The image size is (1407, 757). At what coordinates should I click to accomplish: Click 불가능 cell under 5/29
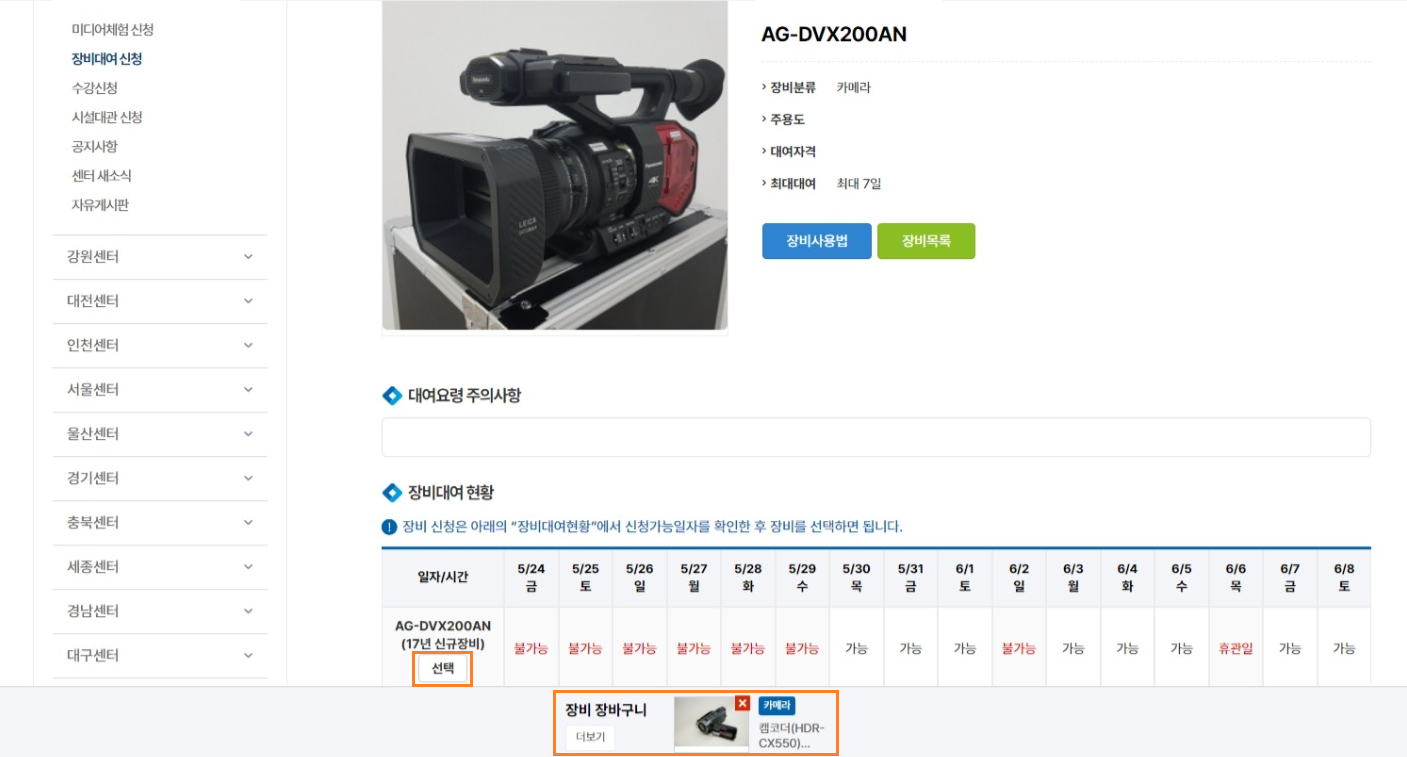pyautogui.click(x=802, y=648)
